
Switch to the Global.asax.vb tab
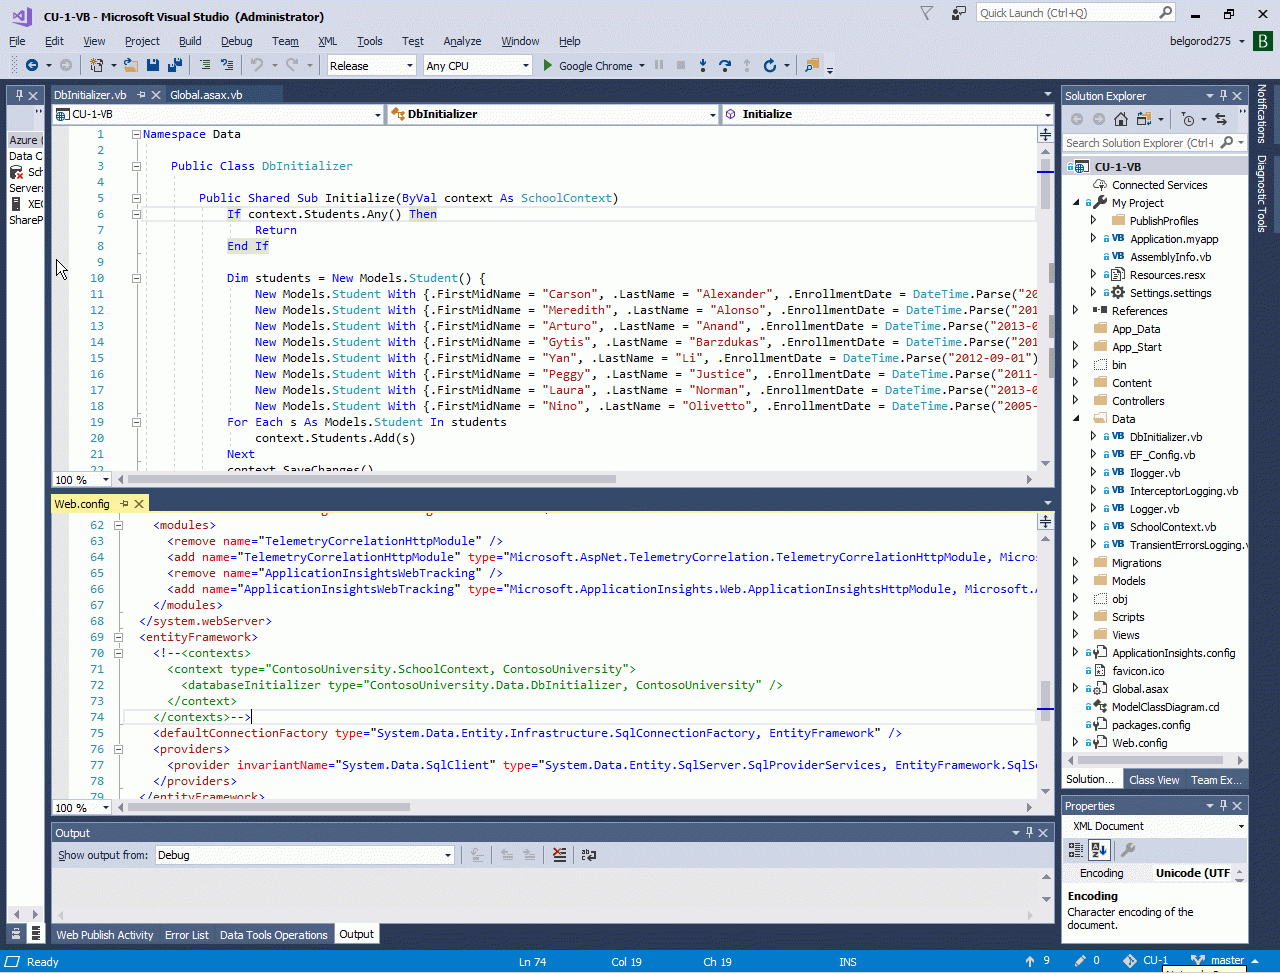(206, 95)
